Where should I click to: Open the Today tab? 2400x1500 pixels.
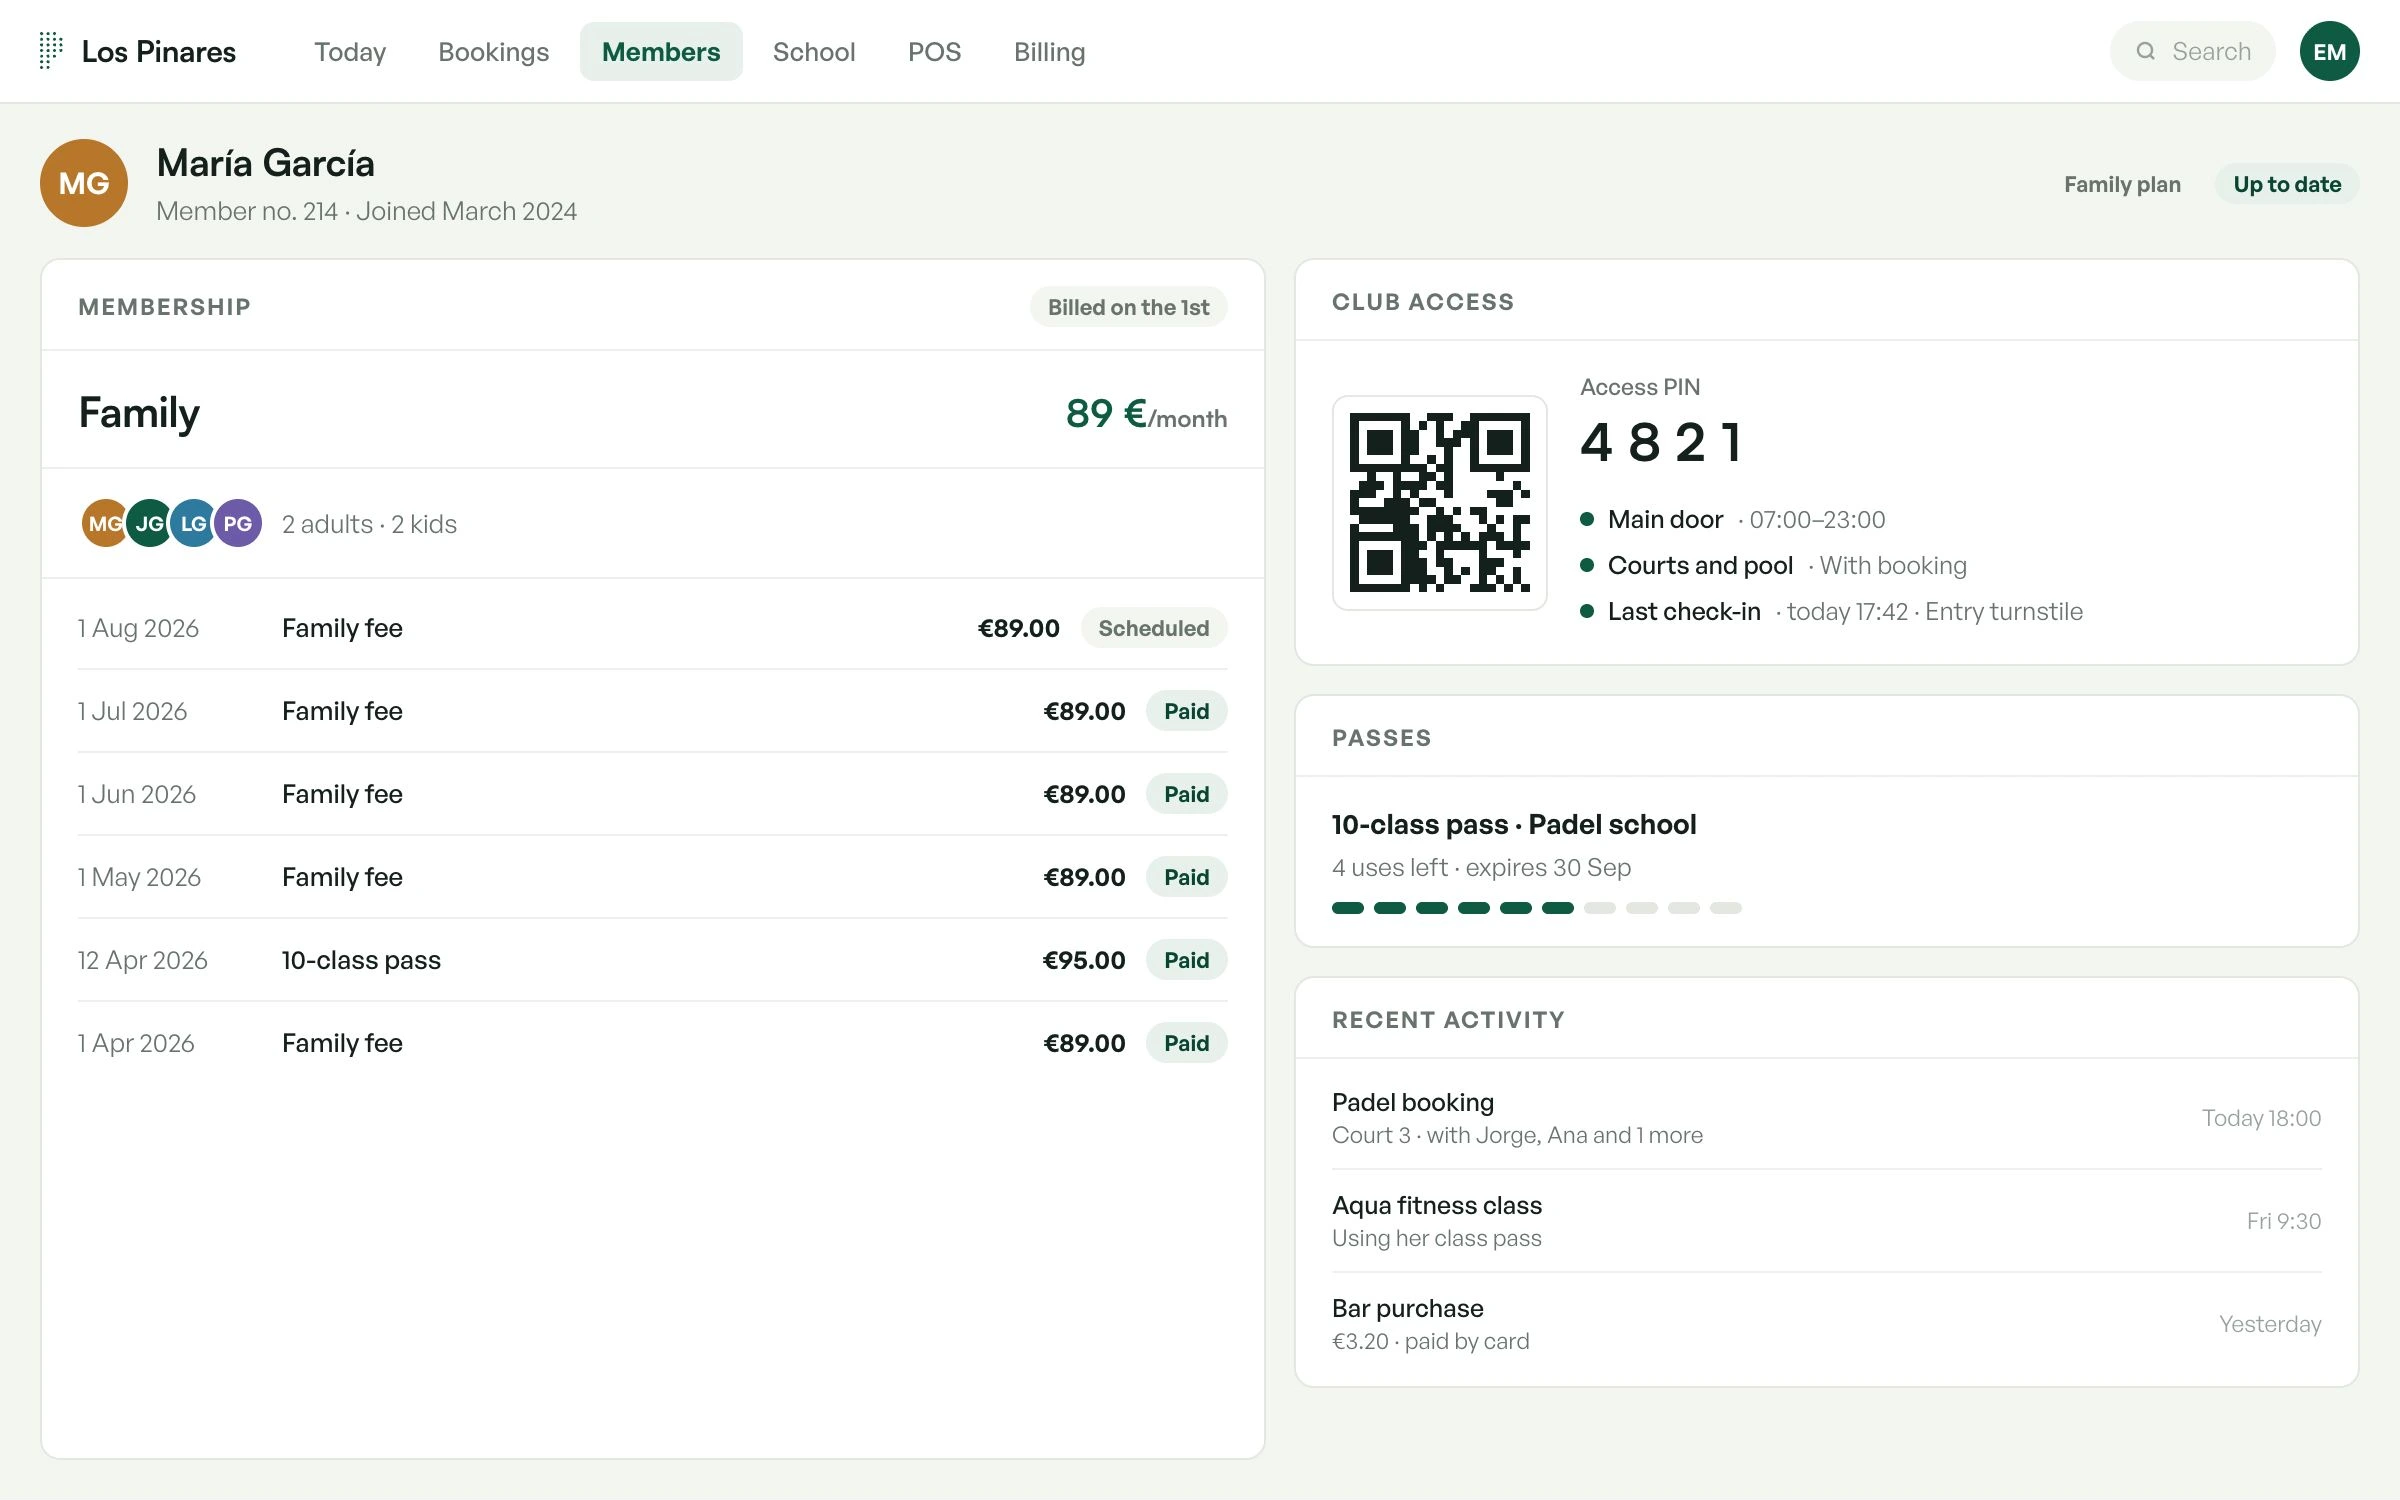(350, 51)
